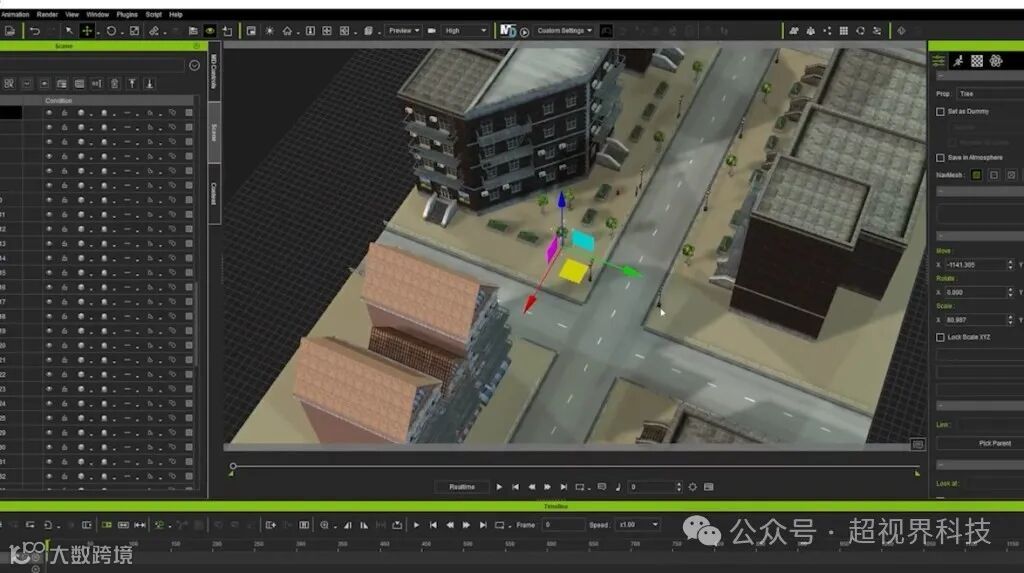The image size is (1024, 573).
Task: Open the High quality dropdown
Action: (465, 31)
